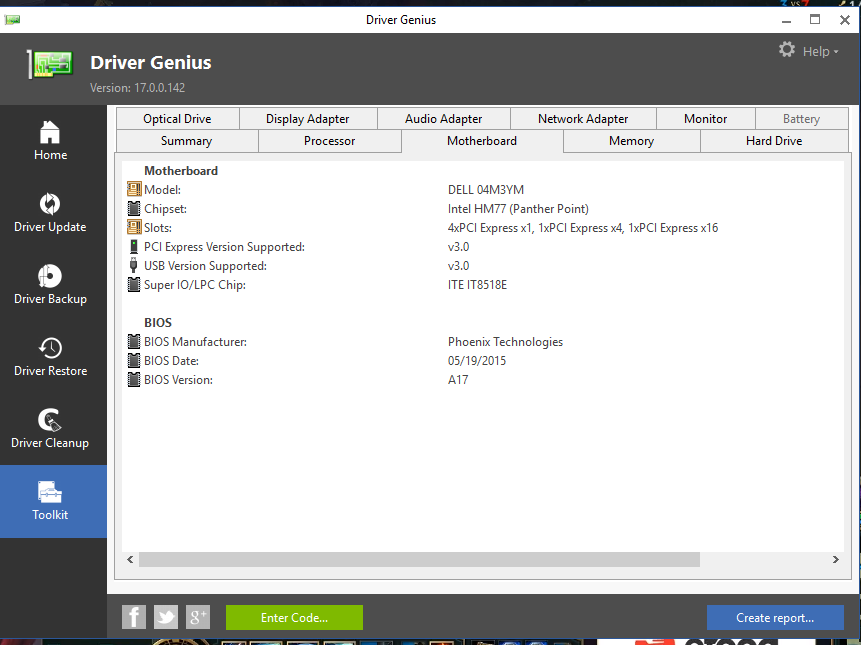Screen dimensions: 861x645
Task: Switch to the Network Adapter tab
Action: coord(583,119)
